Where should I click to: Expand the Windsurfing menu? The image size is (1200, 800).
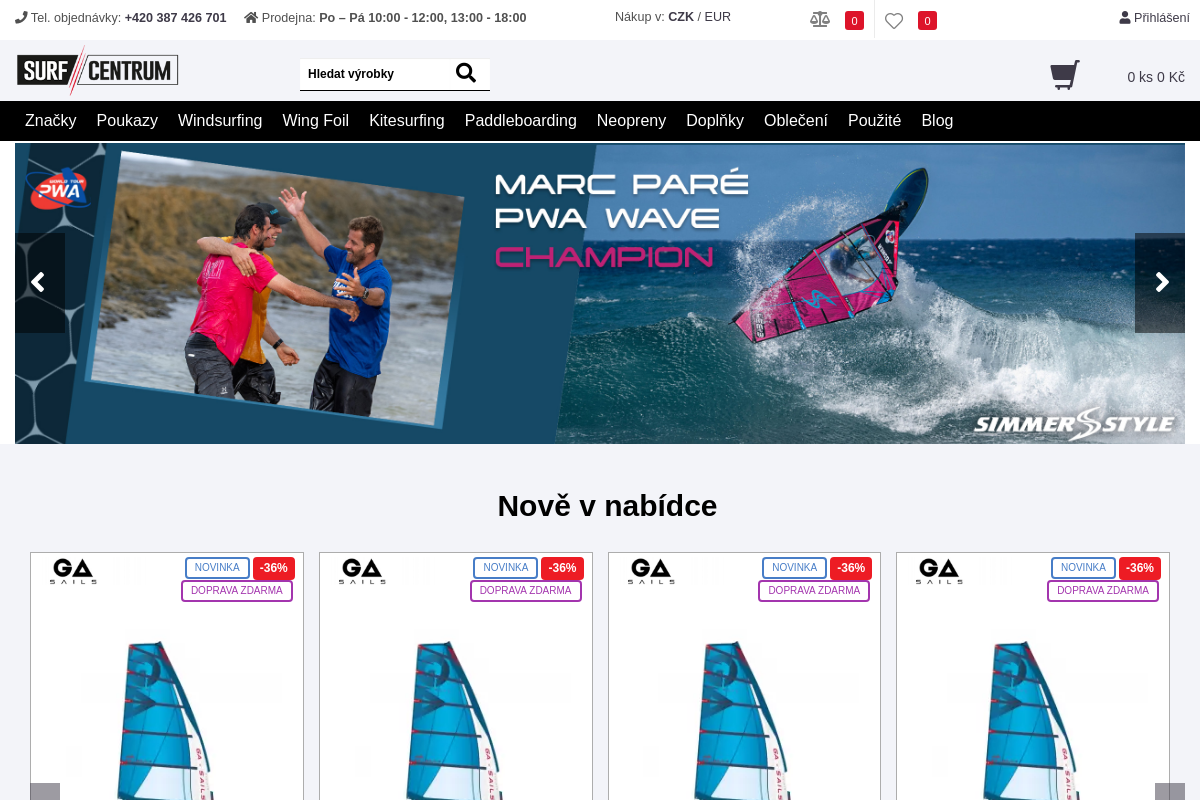coord(220,121)
